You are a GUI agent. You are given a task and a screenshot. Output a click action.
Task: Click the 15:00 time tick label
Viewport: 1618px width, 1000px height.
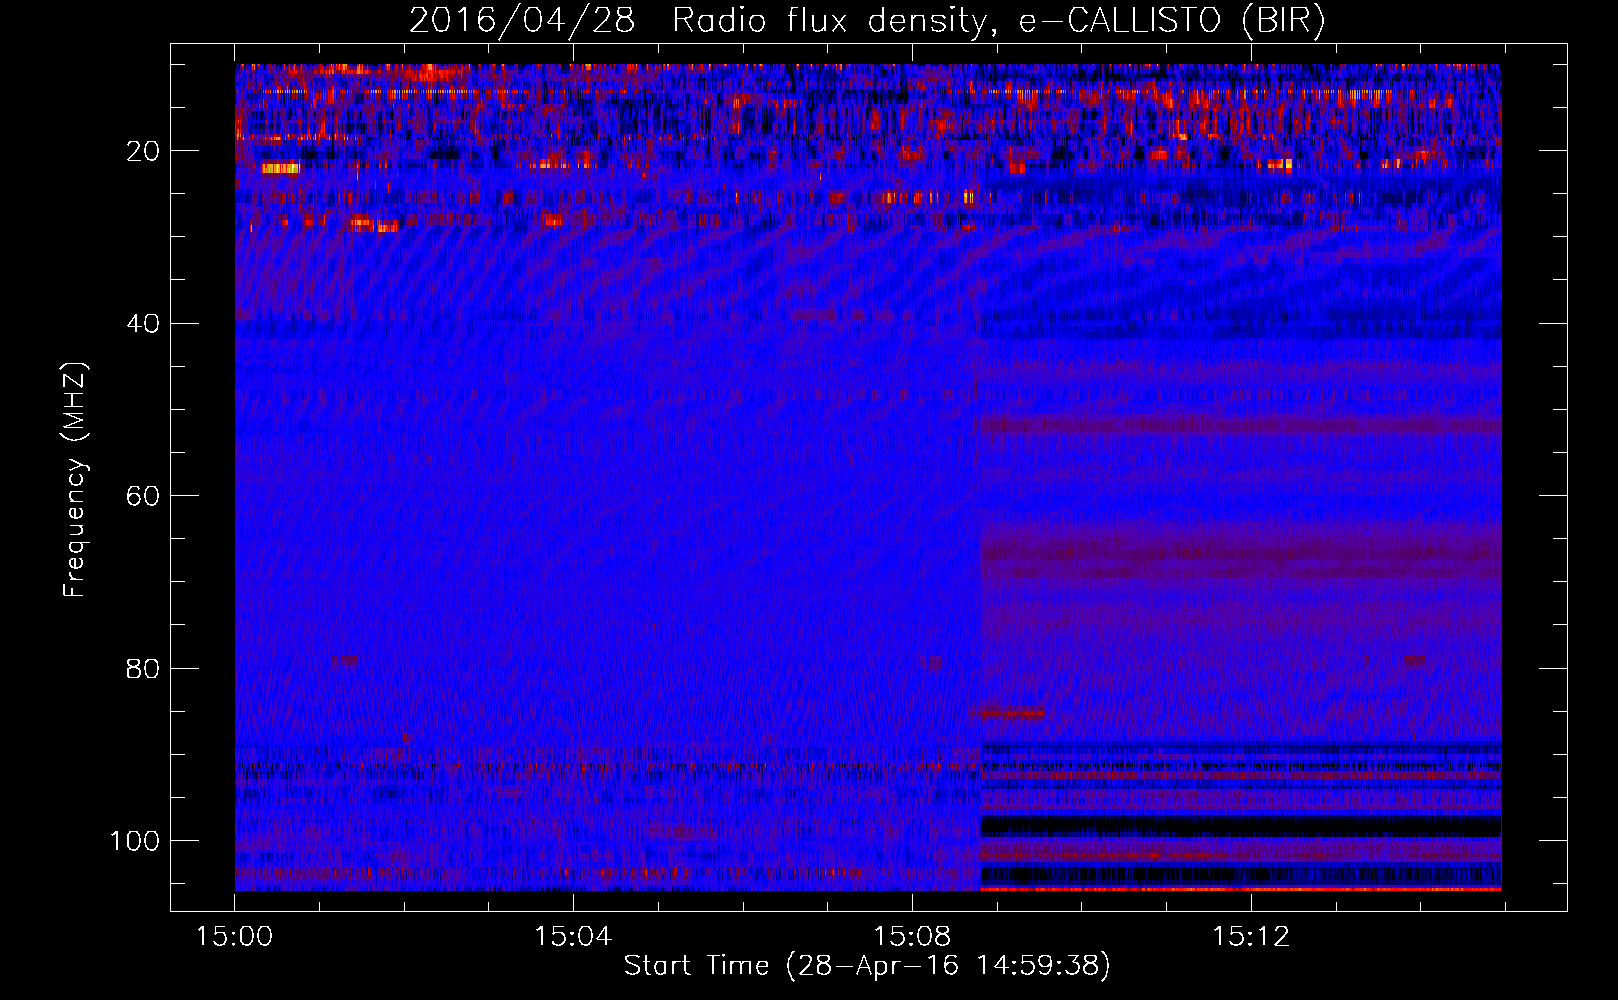[x=235, y=937]
